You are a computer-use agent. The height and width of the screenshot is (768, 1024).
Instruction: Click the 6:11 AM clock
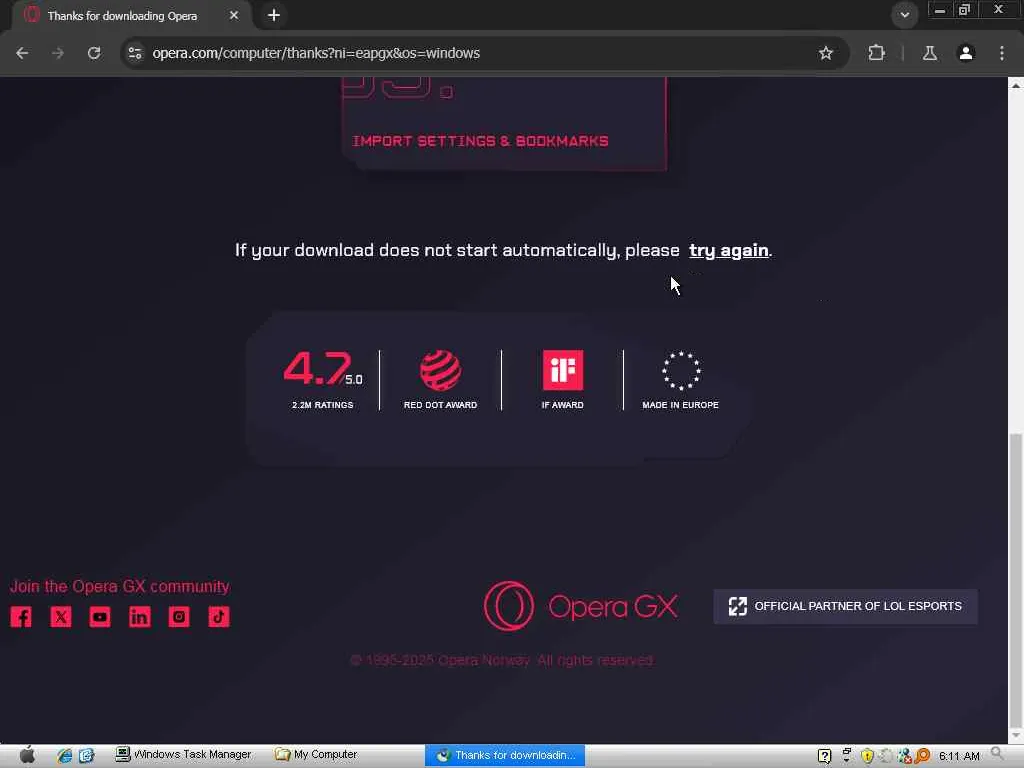click(959, 756)
